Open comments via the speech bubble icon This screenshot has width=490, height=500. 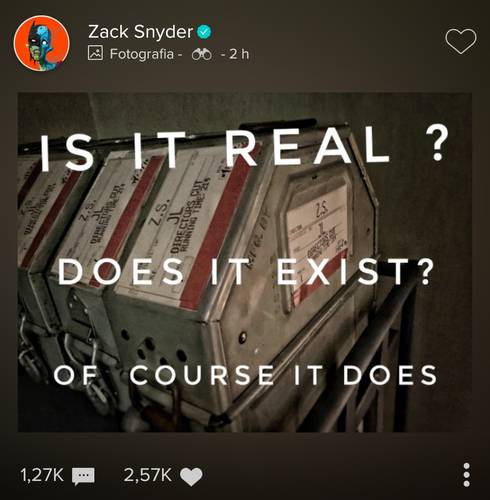click(x=83, y=476)
